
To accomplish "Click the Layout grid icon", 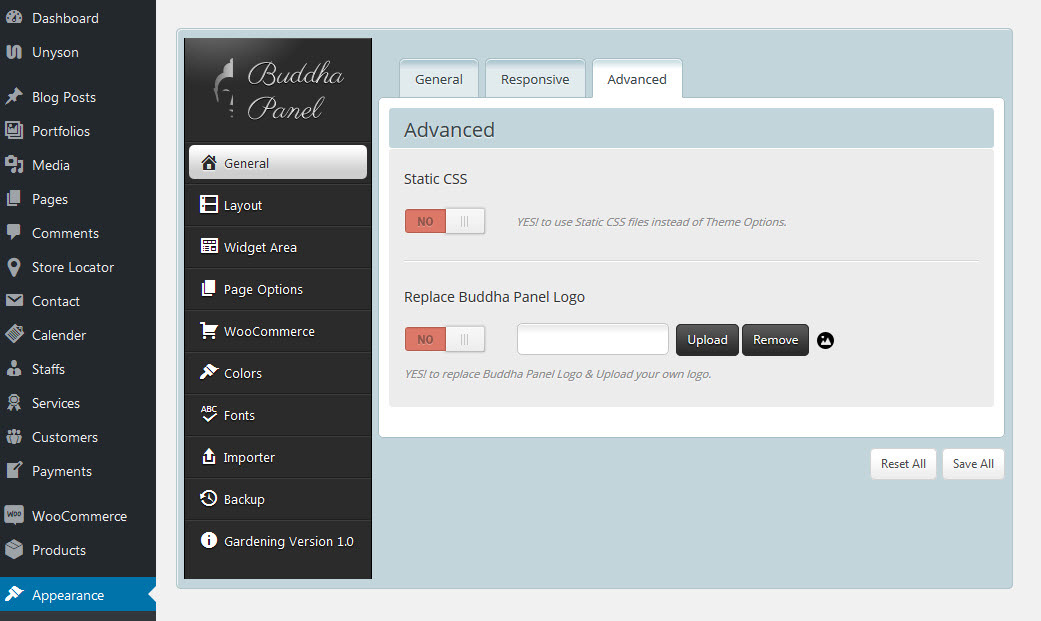I will point(209,204).
